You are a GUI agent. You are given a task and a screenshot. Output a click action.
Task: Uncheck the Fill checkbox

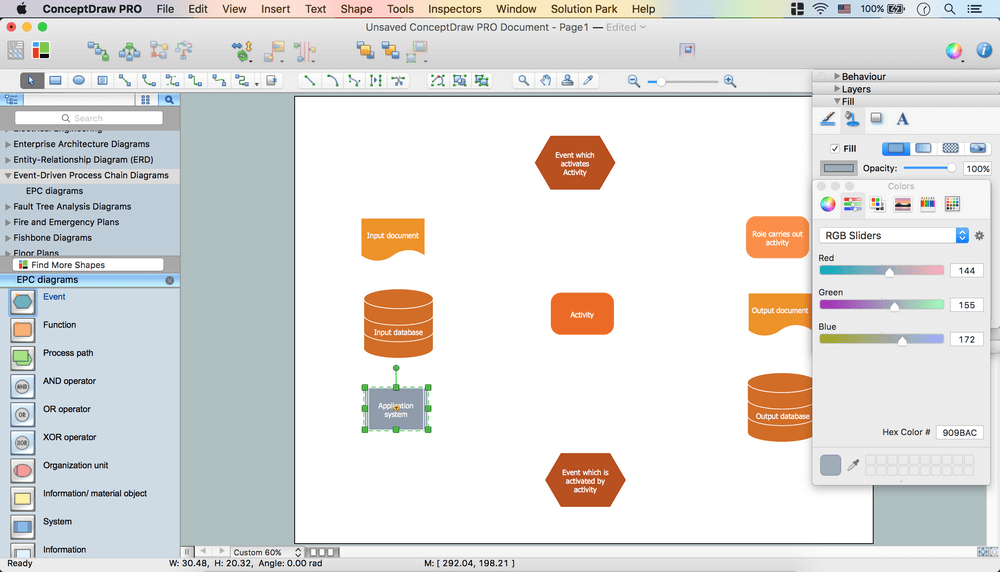[835, 148]
